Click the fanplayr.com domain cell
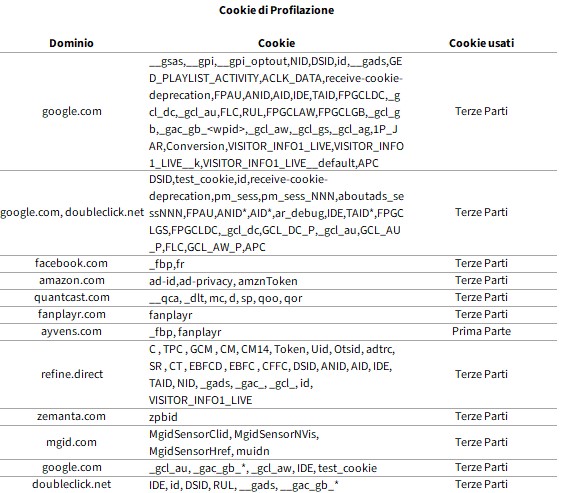 (x=72, y=314)
